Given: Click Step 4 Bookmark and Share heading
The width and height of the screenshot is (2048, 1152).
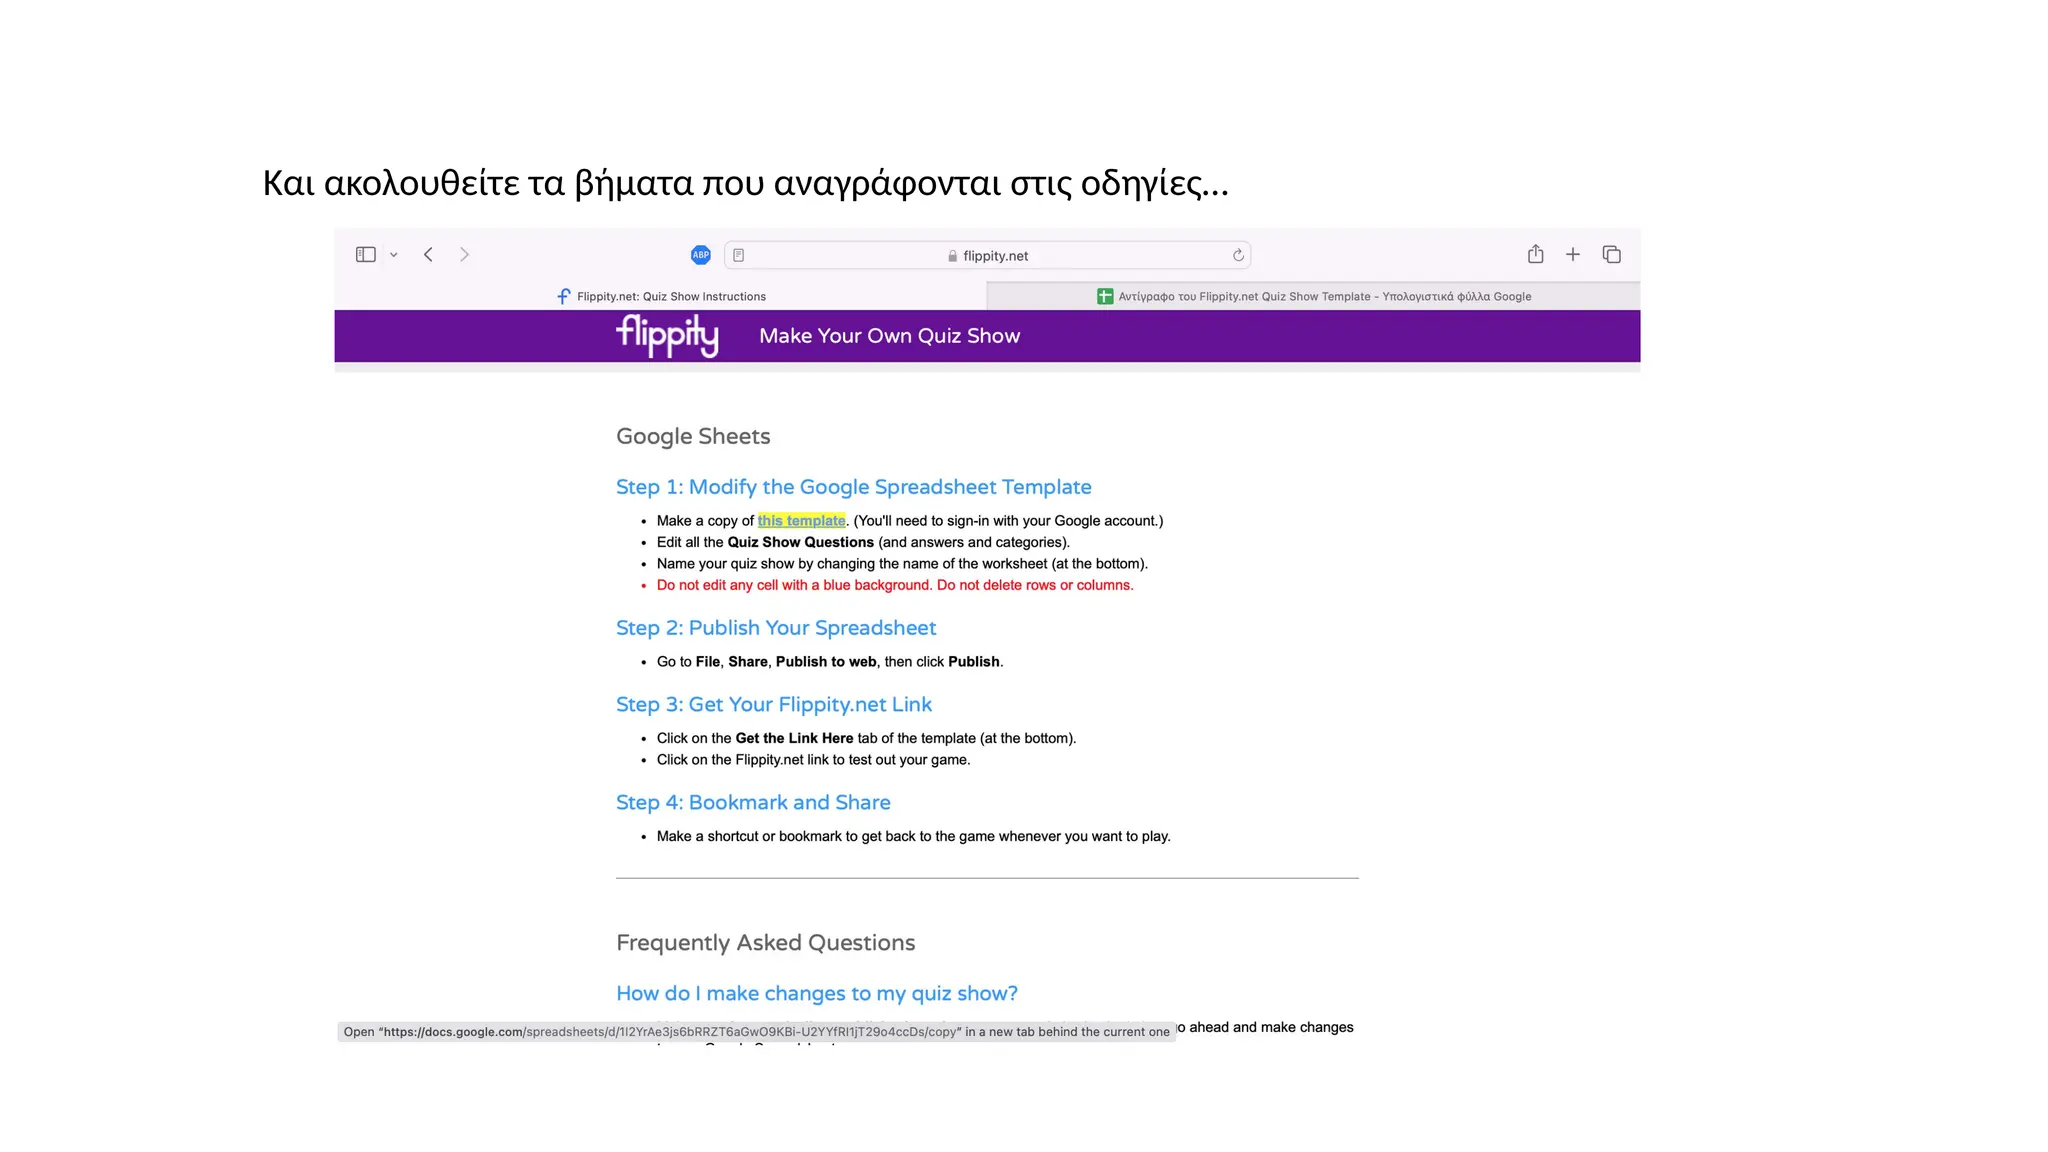Looking at the screenshot, I should [x=752, y=803].
